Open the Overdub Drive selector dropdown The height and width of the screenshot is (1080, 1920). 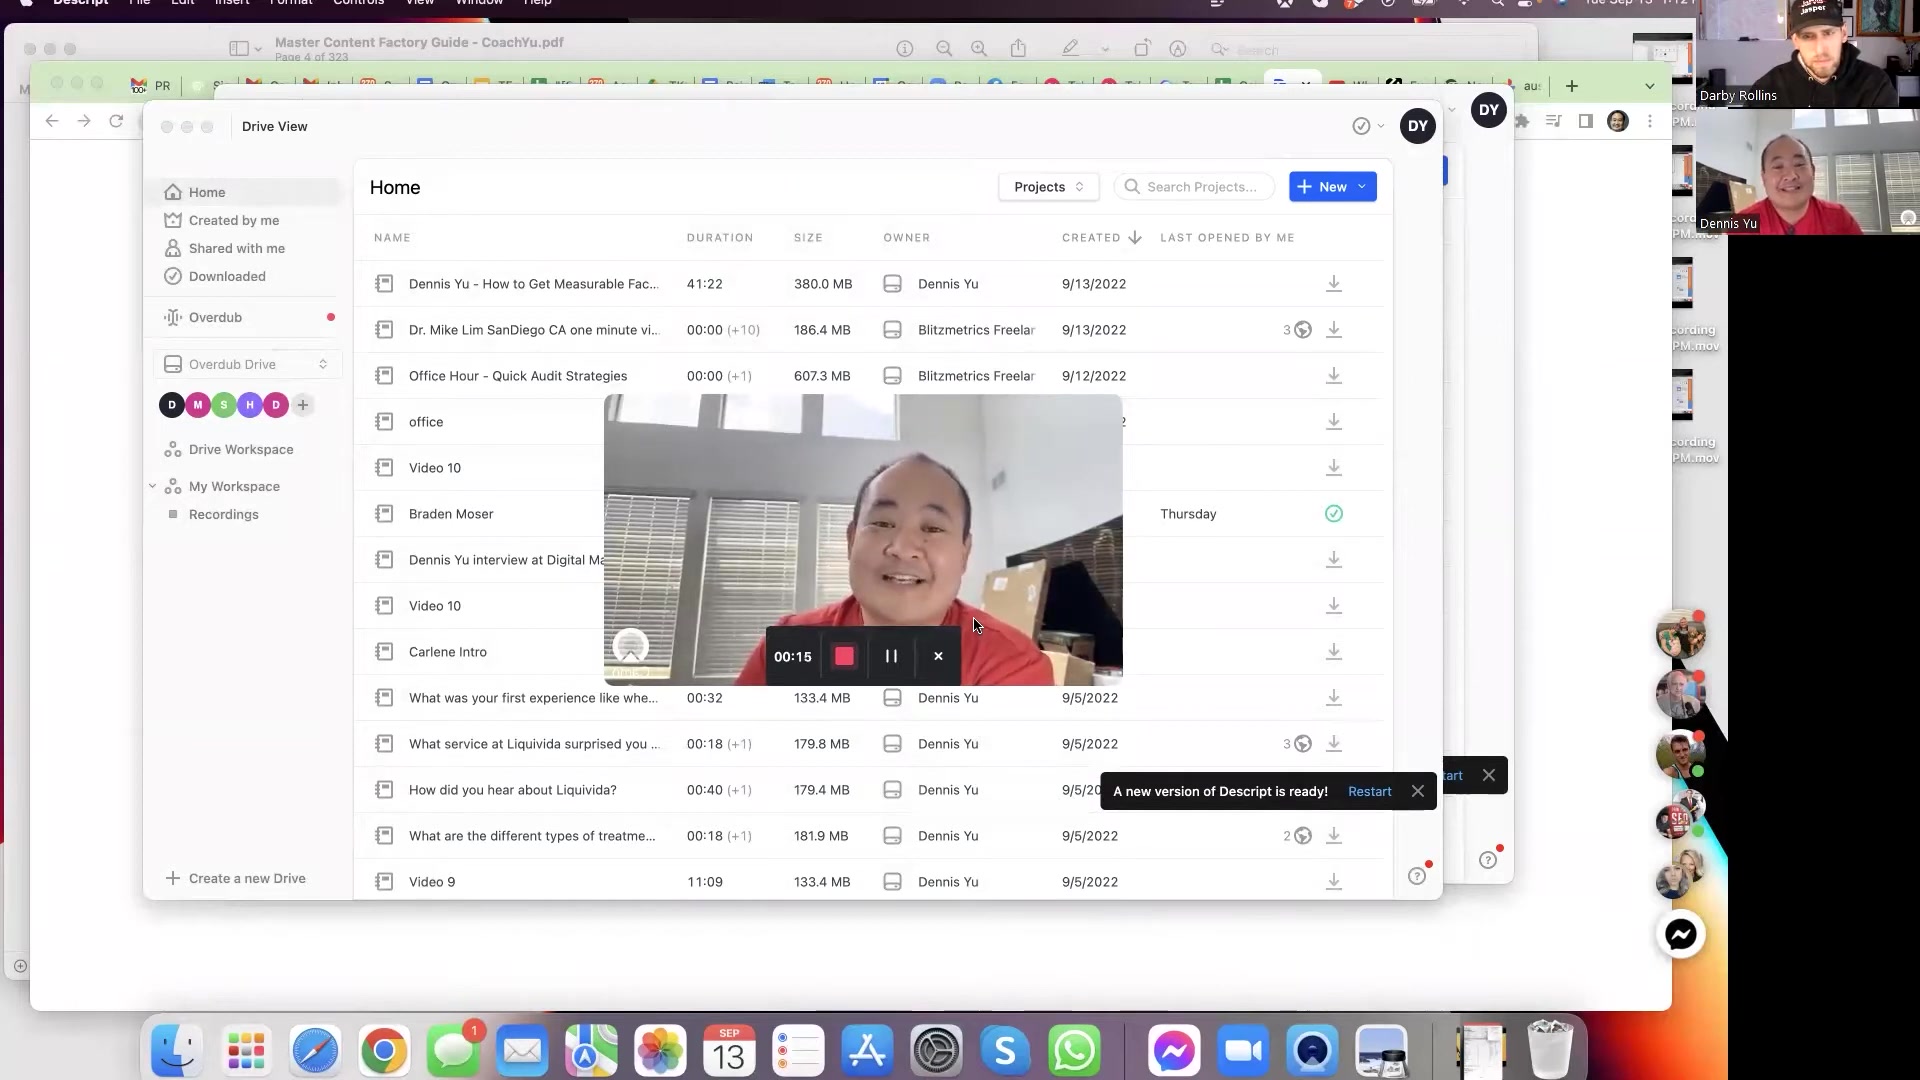pyautogui.click(x=248, y=364)
